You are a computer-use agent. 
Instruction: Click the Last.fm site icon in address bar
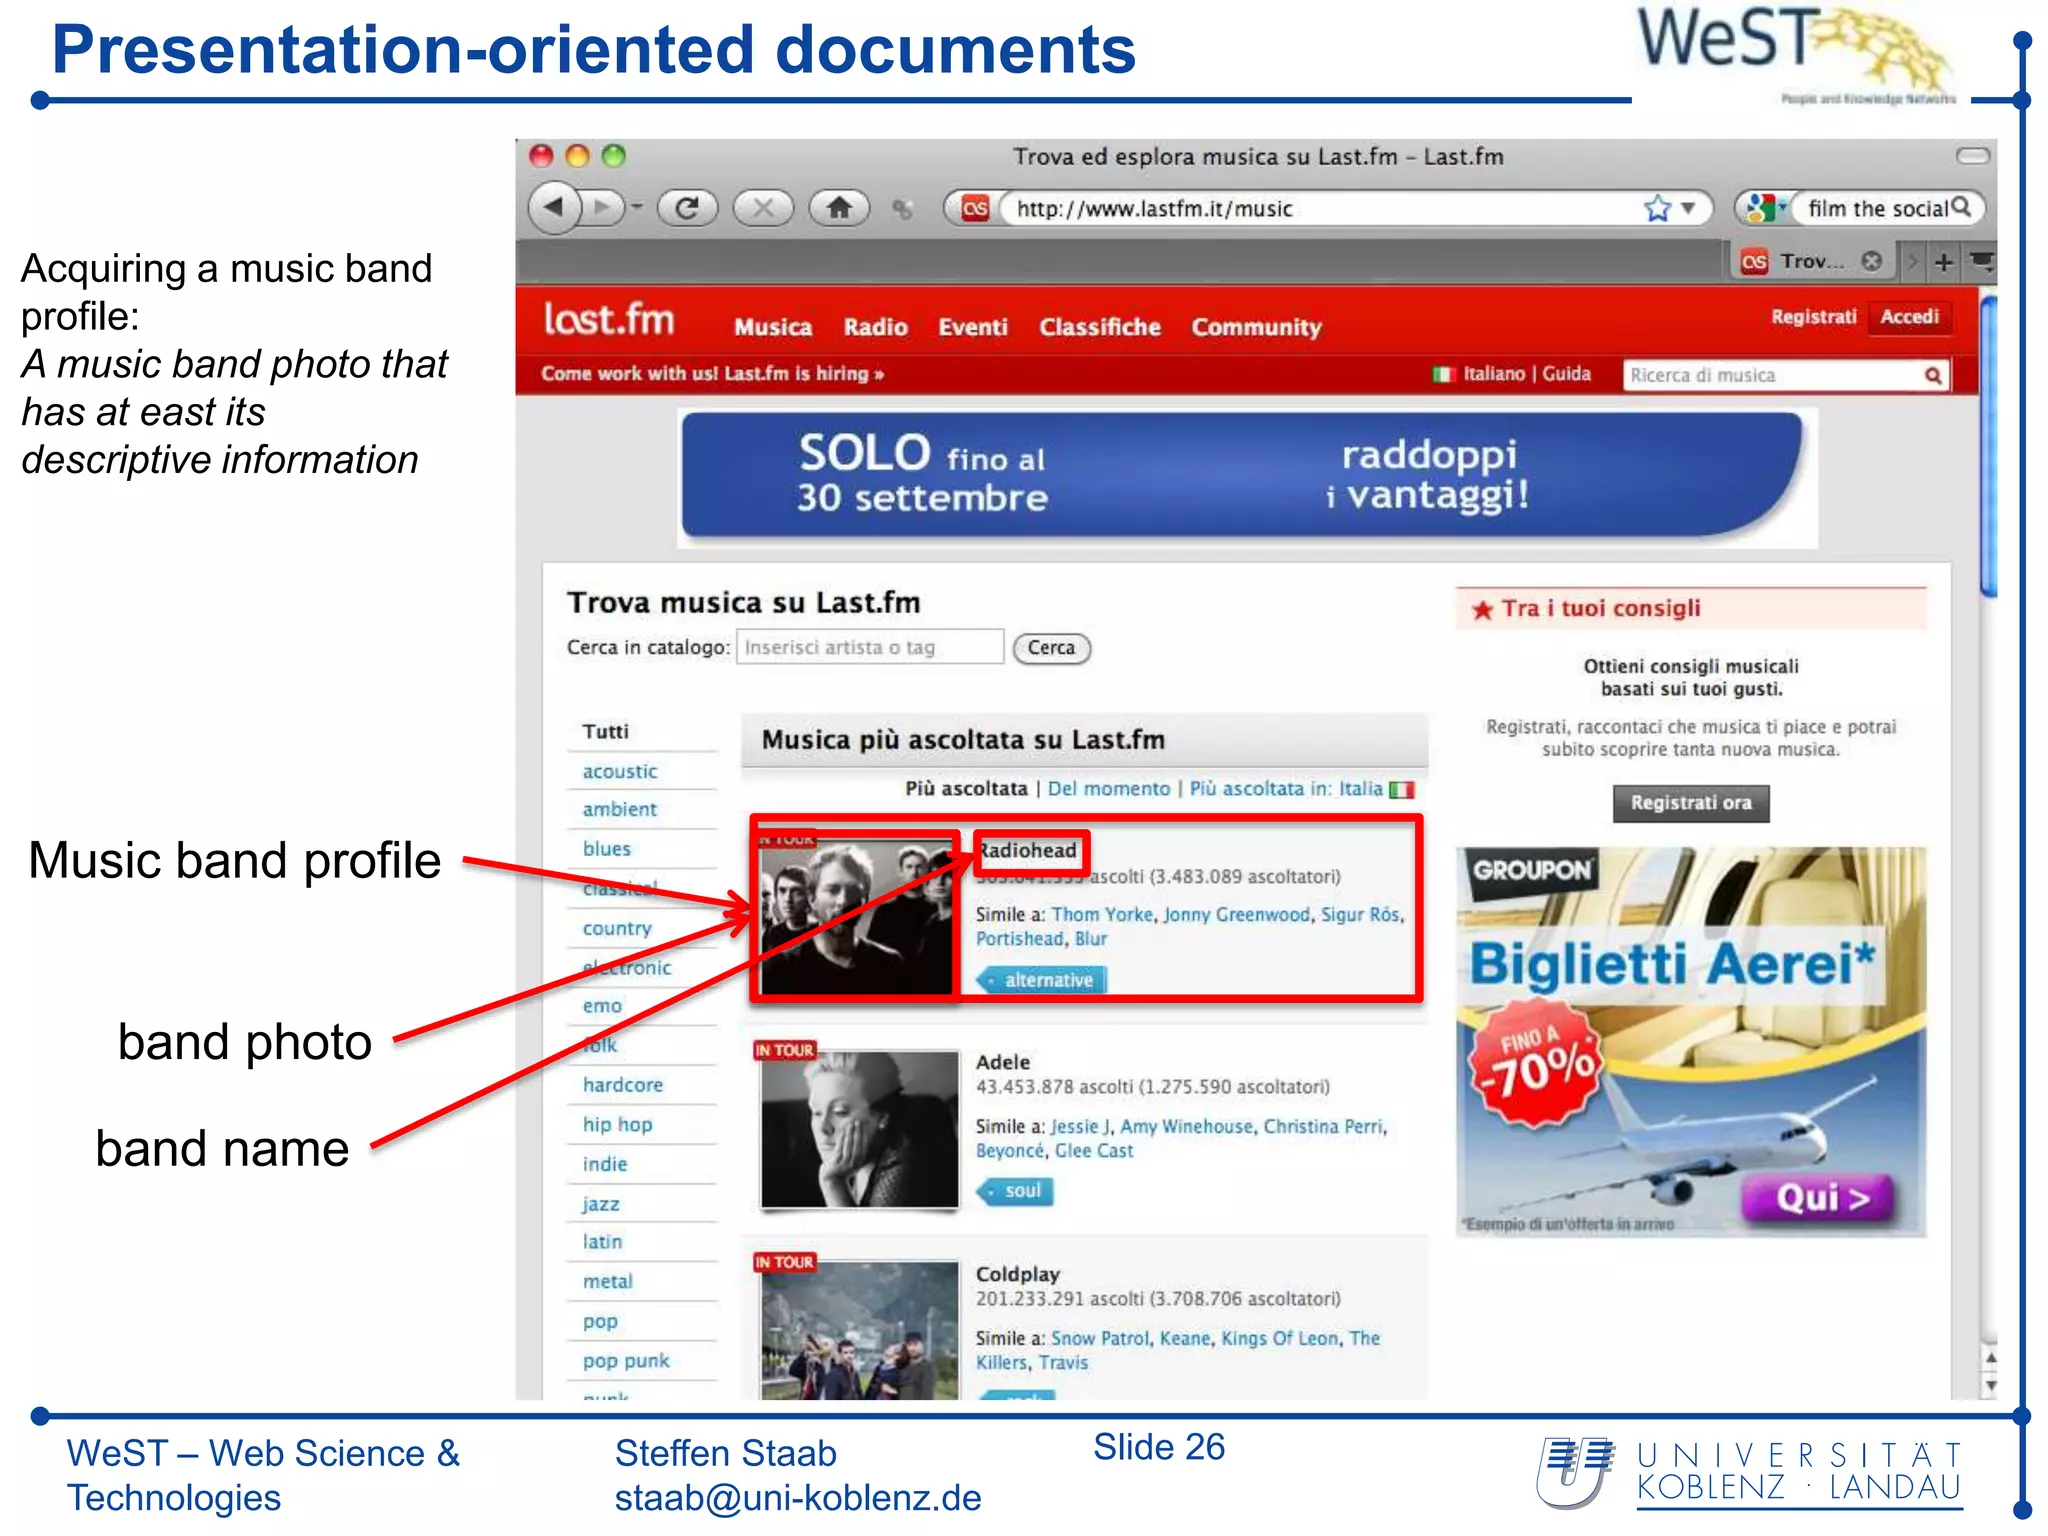coord(975,208)
